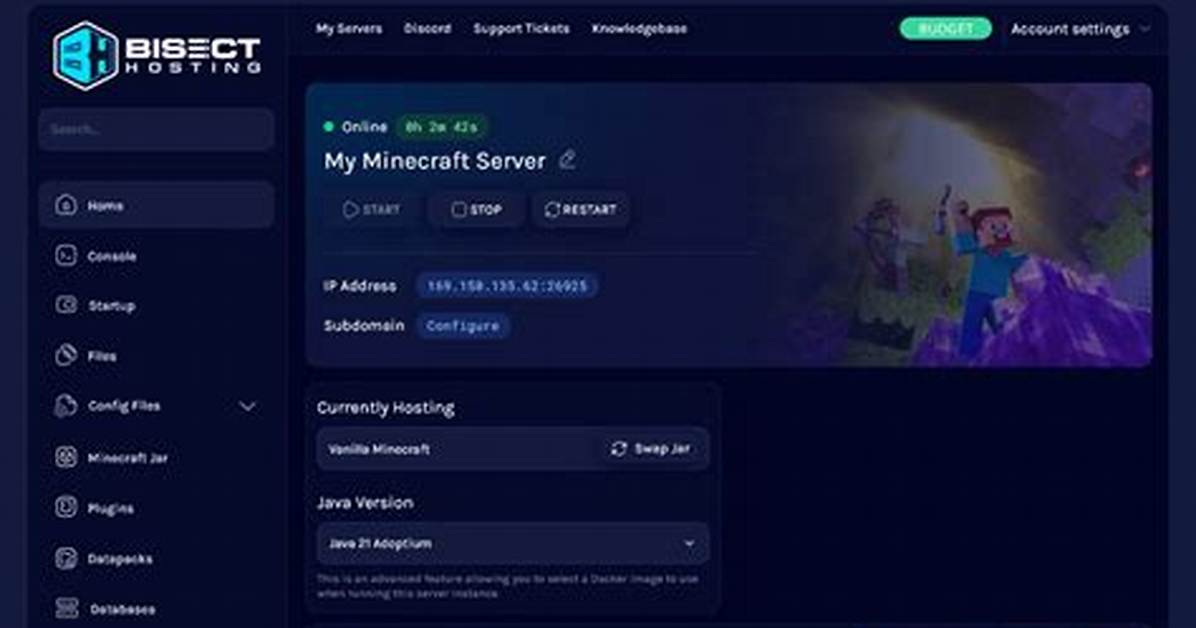Click the Plugins label in sidebar

click(x=111, y=509)
